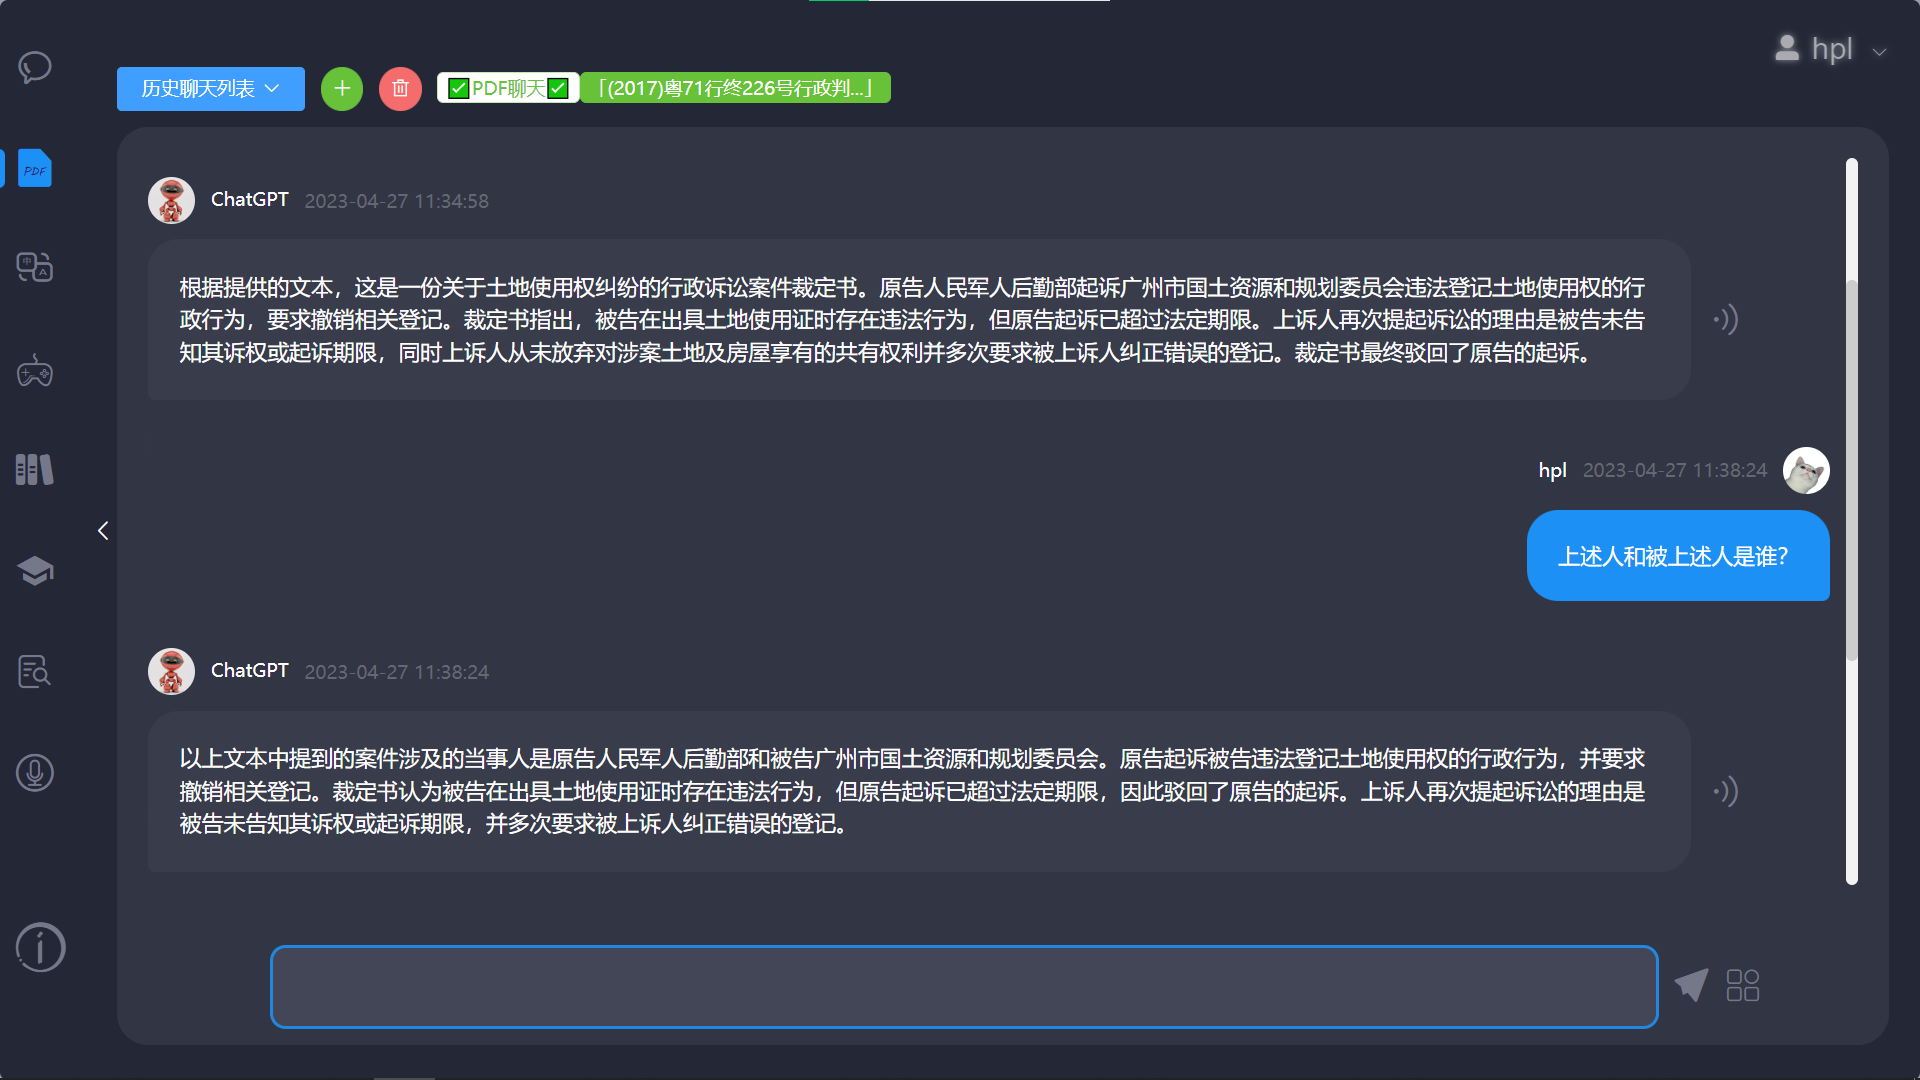Expand the 历史聊天列表 dropdown
The image size is (1920, 1080).
click(x=210, y=89)
